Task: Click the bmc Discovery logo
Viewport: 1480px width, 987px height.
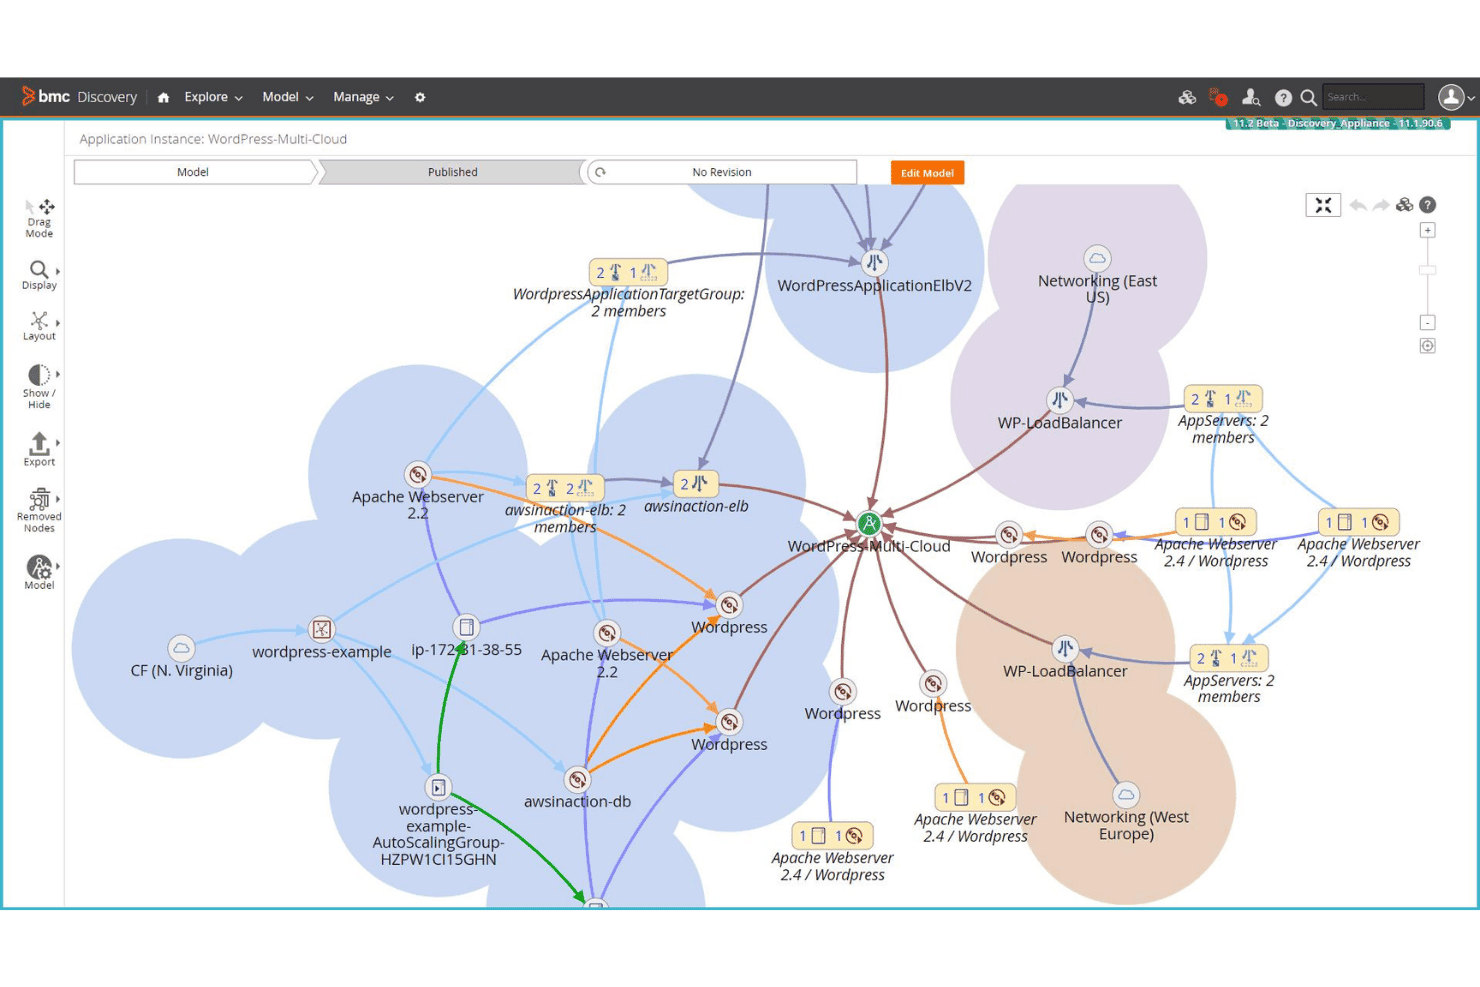Action: [x=79, y=97]
